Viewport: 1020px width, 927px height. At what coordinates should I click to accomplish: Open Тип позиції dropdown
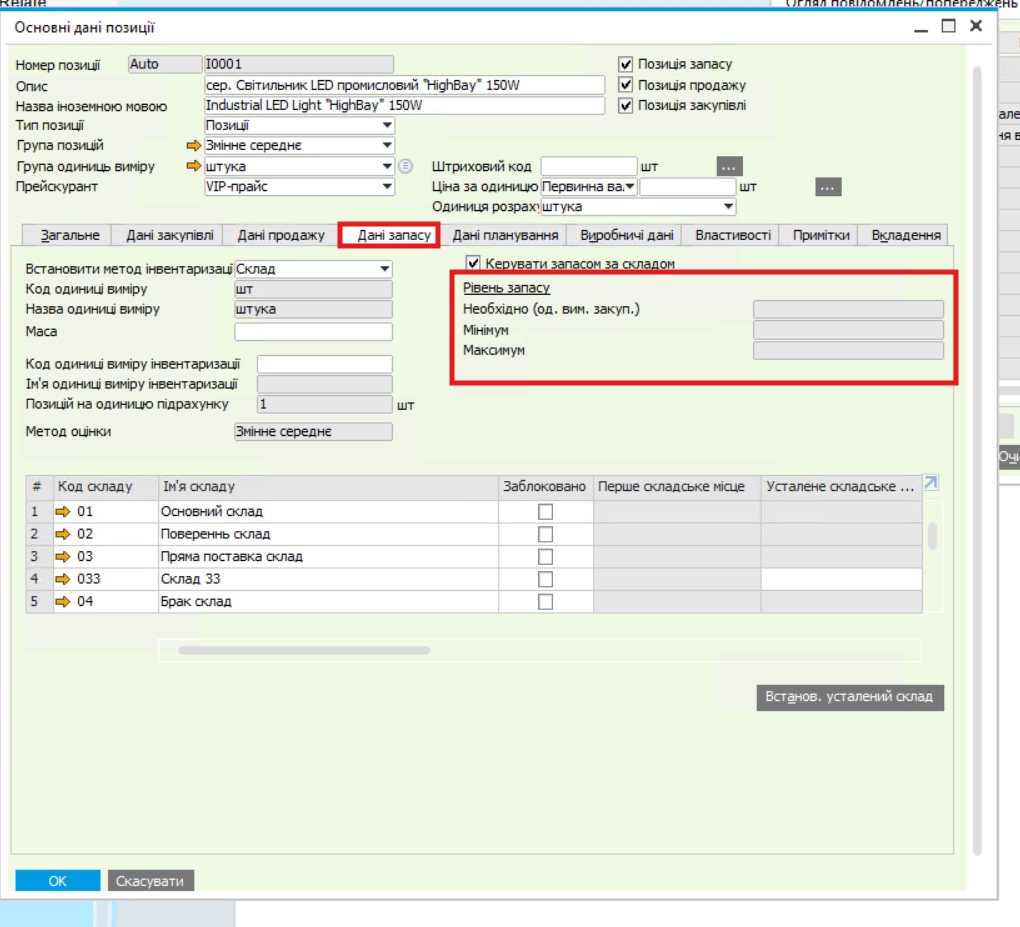tap(387, 126)
